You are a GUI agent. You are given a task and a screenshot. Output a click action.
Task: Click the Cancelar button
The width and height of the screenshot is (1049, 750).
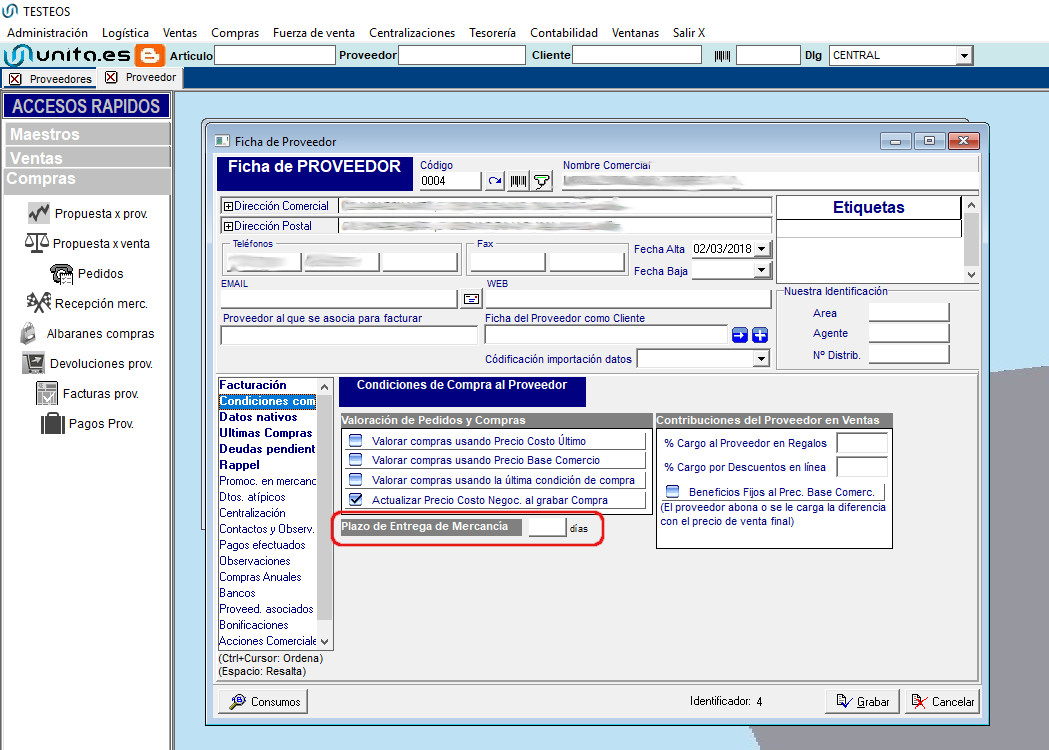coord(943,701)
